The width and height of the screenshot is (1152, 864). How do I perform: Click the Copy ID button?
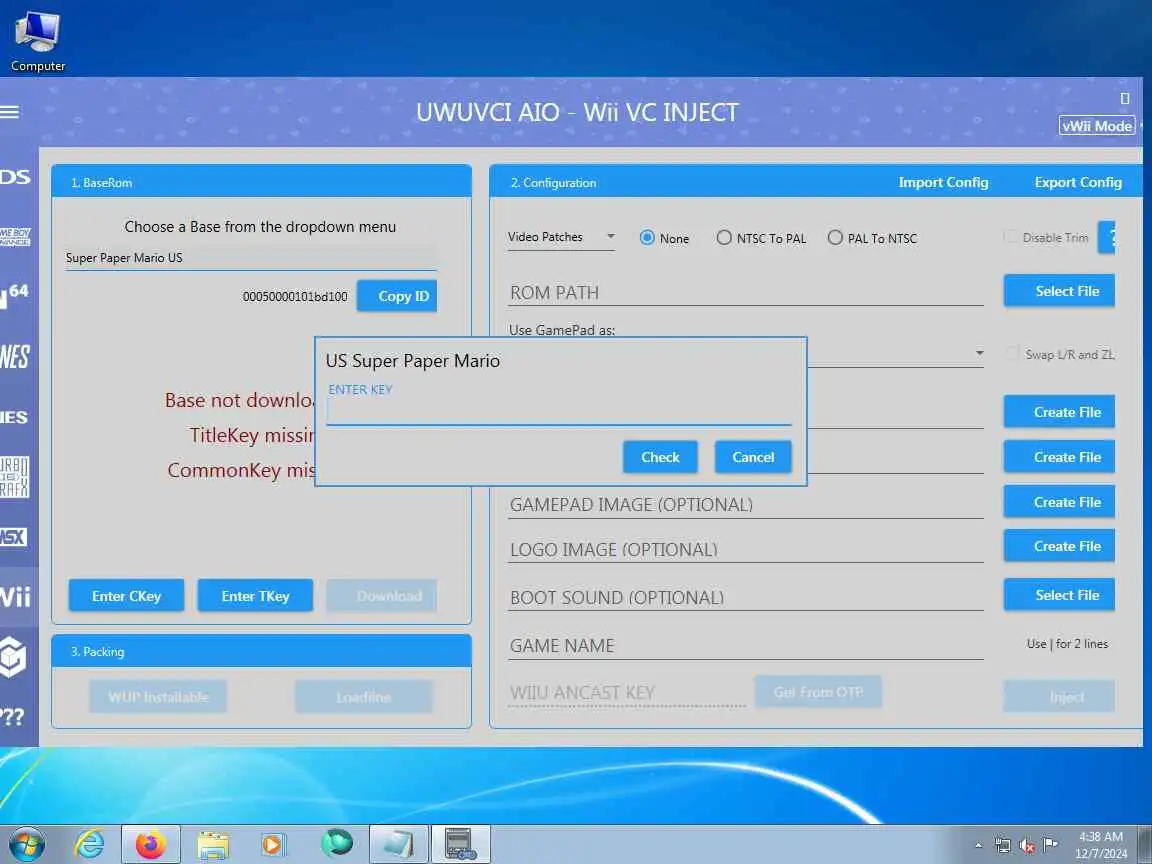[x=397, y=296]
